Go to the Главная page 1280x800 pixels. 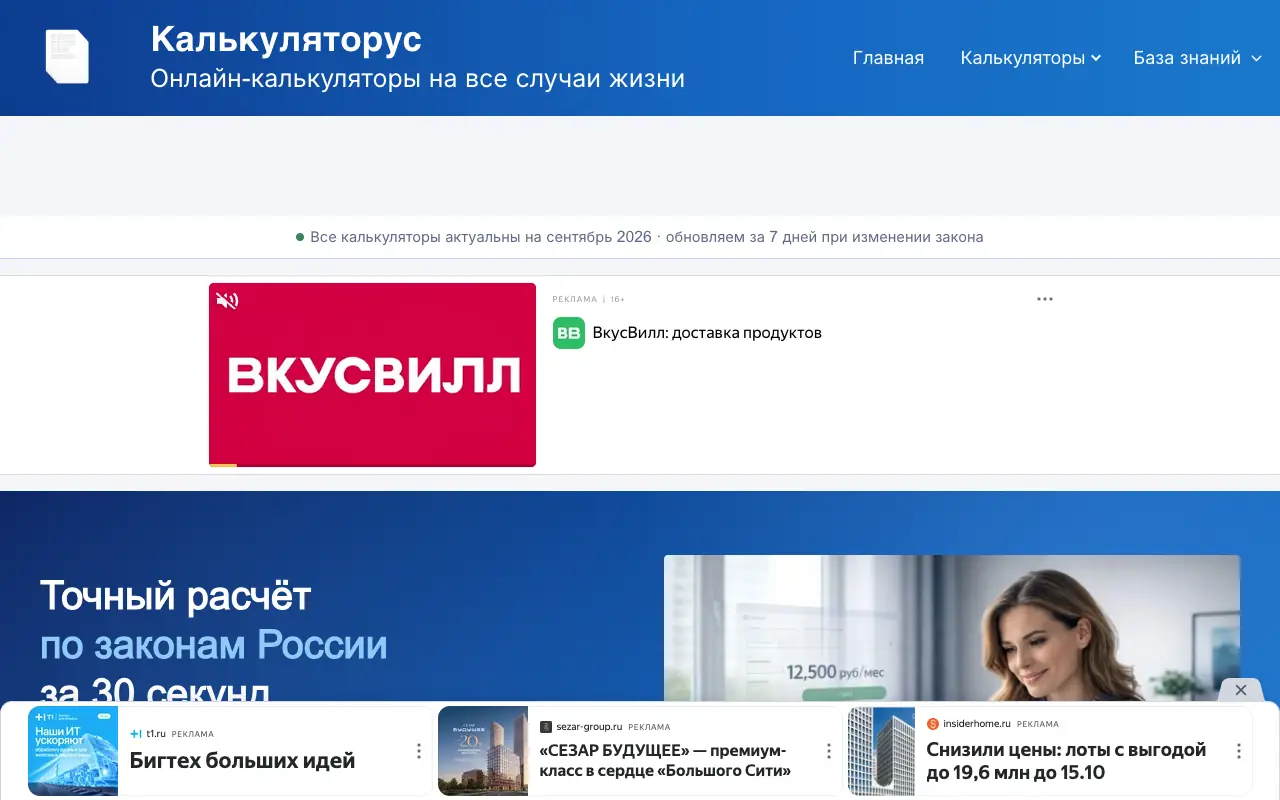coord(888,58)
